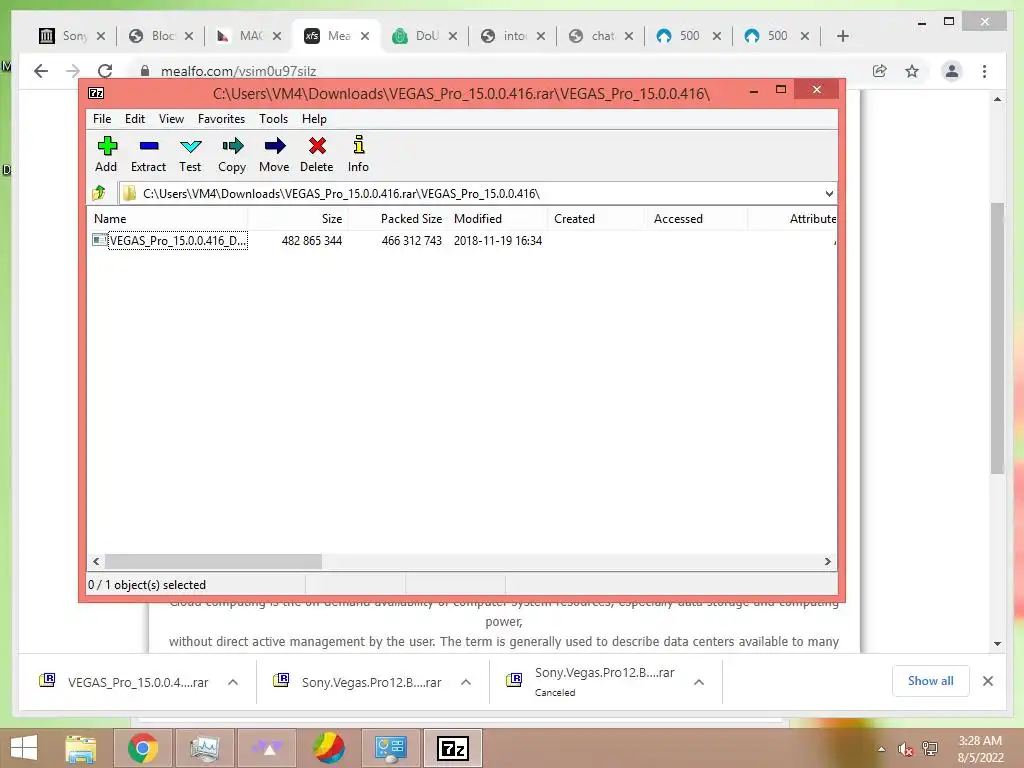This screenshot has width=1024, height=768.
Task: Open the Favorites menu
Action: tap(221, 119)
